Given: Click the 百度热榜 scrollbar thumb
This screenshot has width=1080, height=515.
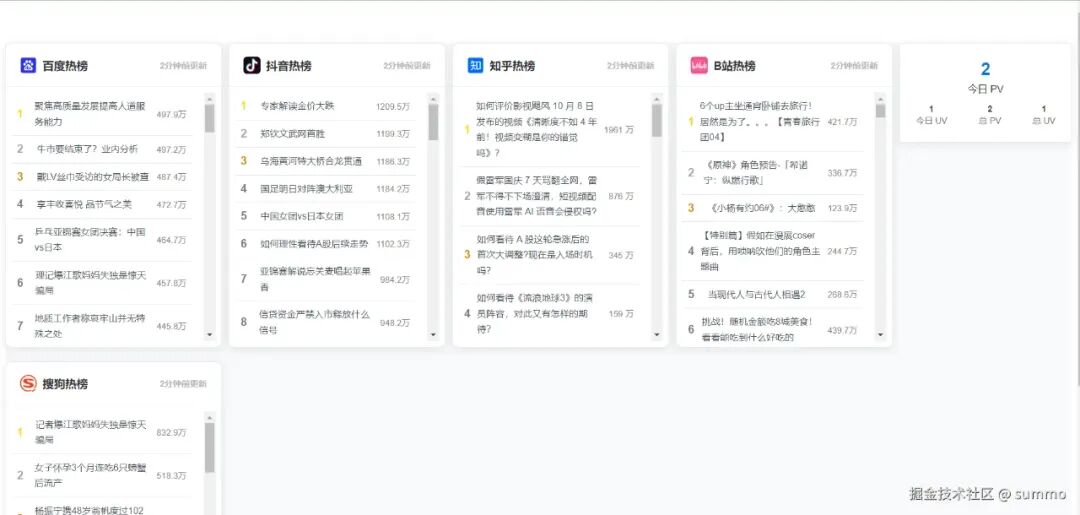Looking at the screenshot, I should (209, 118).
